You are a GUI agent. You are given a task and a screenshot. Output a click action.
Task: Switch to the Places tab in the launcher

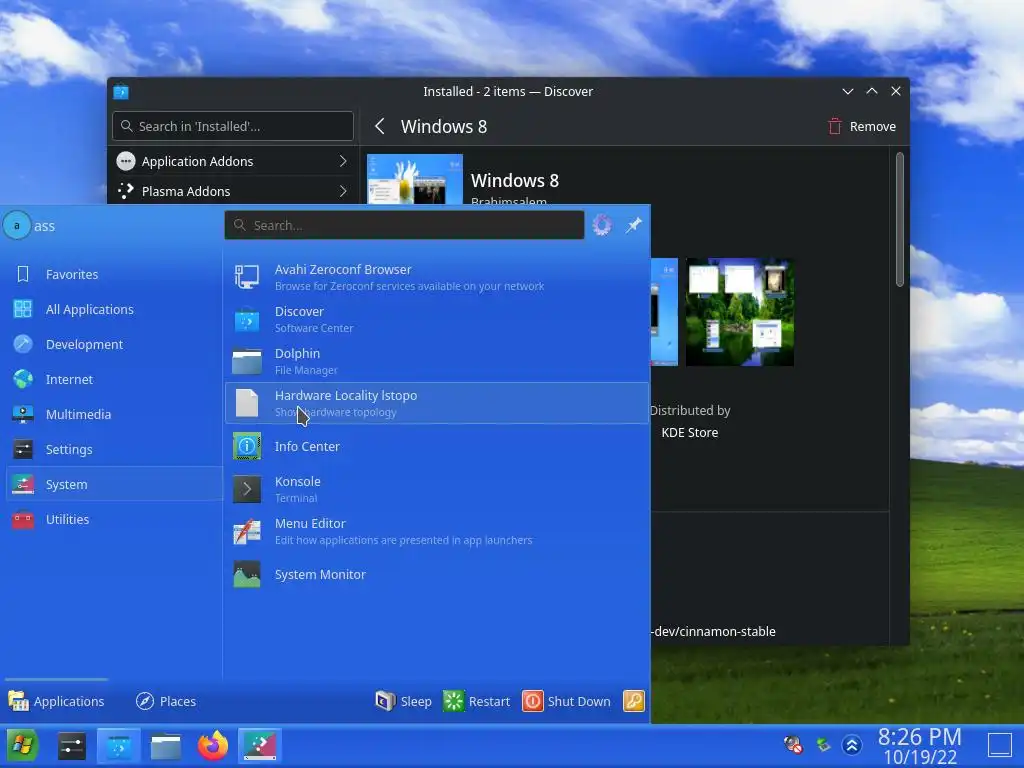(x=166, y=701)
